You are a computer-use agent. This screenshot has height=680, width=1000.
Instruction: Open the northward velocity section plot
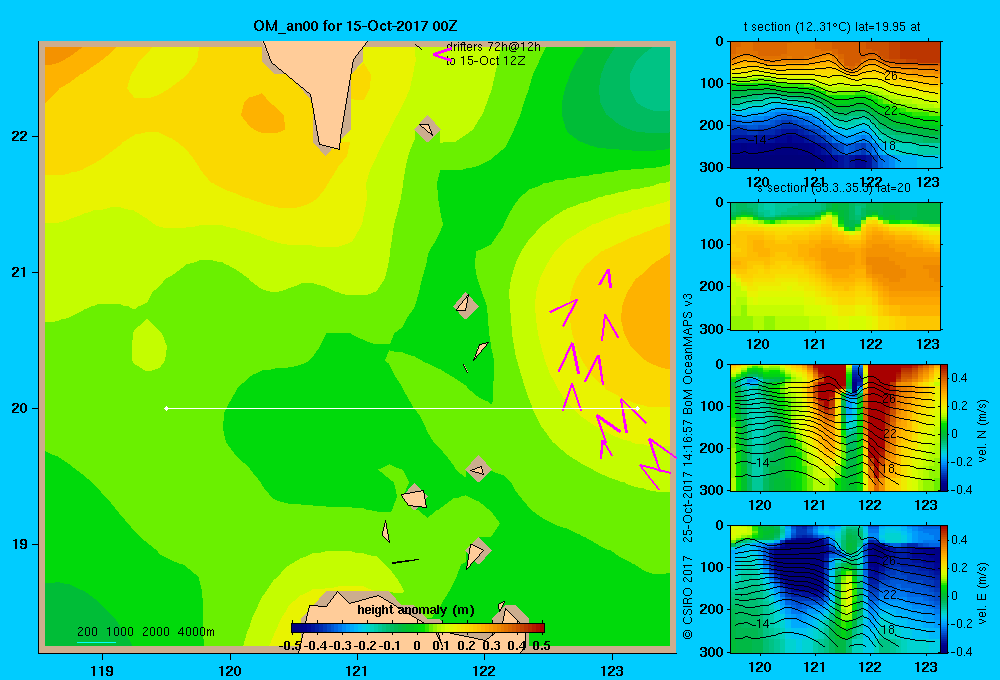(x=835, y=427)
